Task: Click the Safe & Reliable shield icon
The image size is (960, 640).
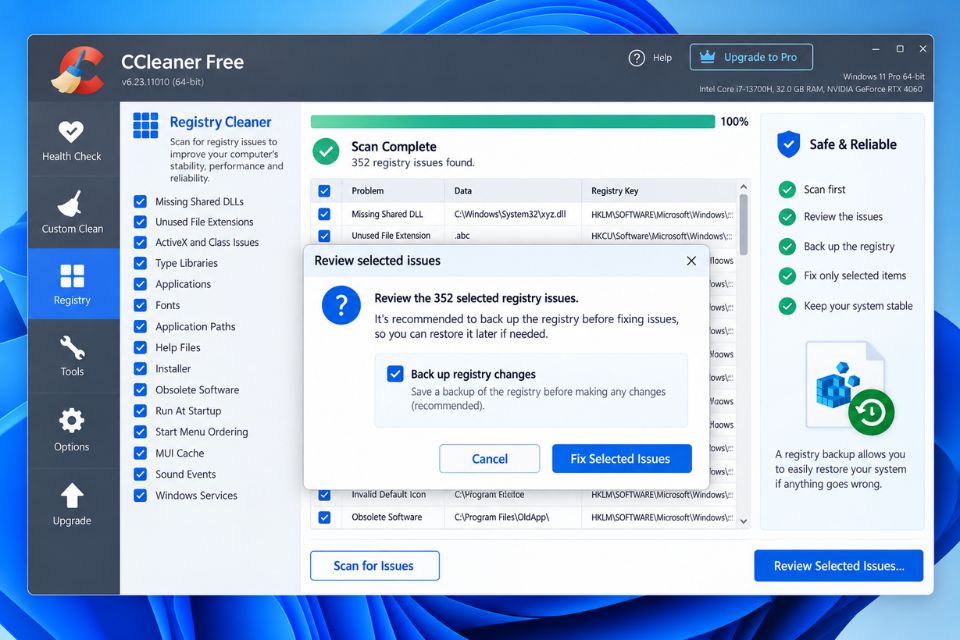Action: point(789,145)
